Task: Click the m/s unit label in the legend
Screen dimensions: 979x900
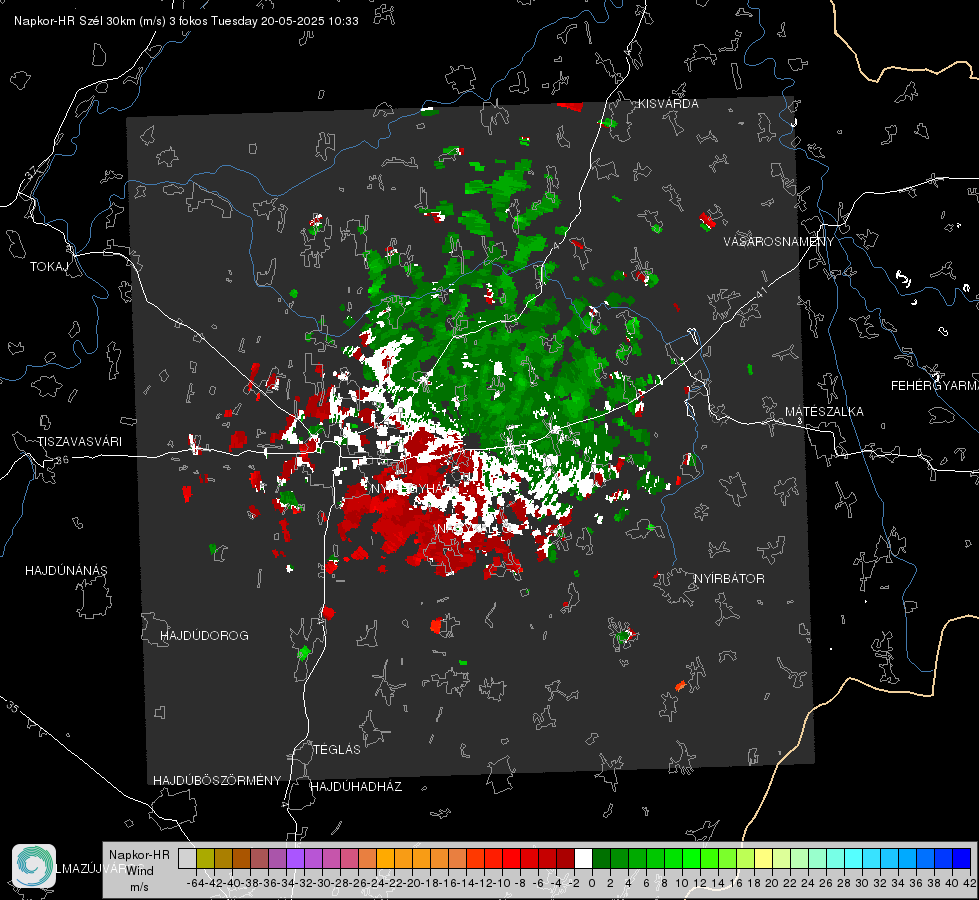Action: pos(139,887)
